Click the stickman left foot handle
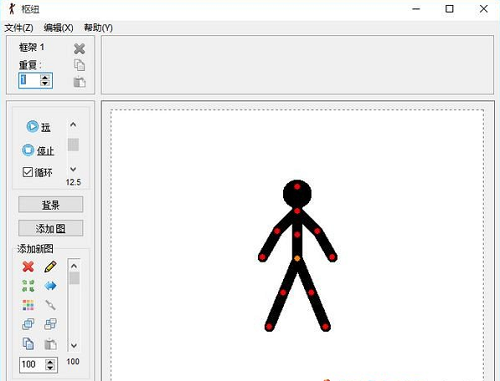The width and height of the screenshot is (500, 381). [x=269, y=327]
